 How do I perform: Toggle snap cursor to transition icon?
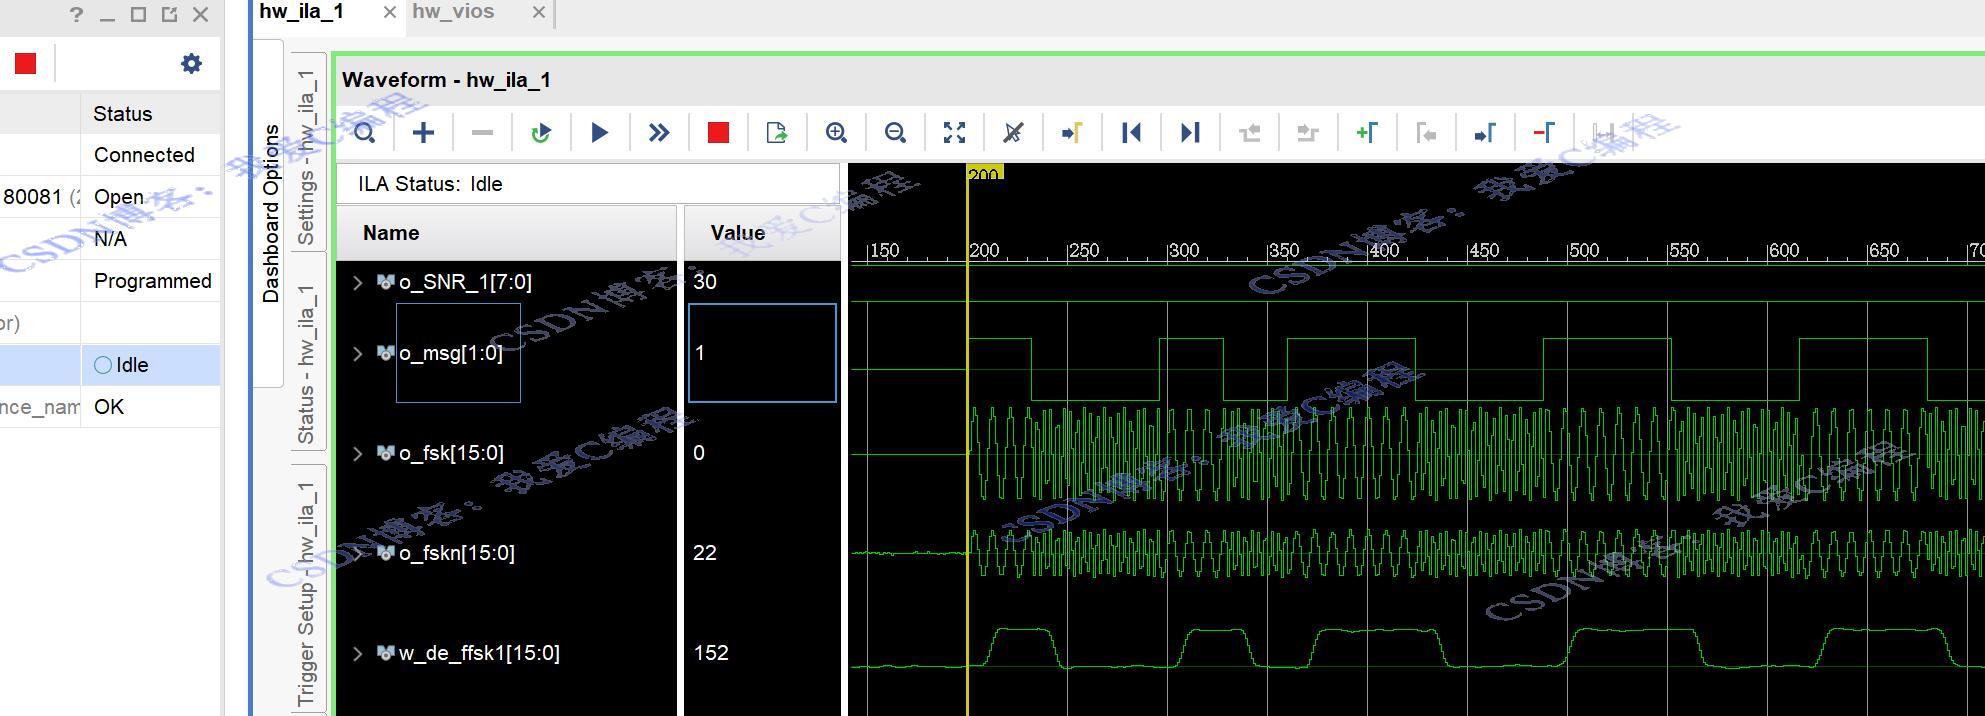(1013, 133)
